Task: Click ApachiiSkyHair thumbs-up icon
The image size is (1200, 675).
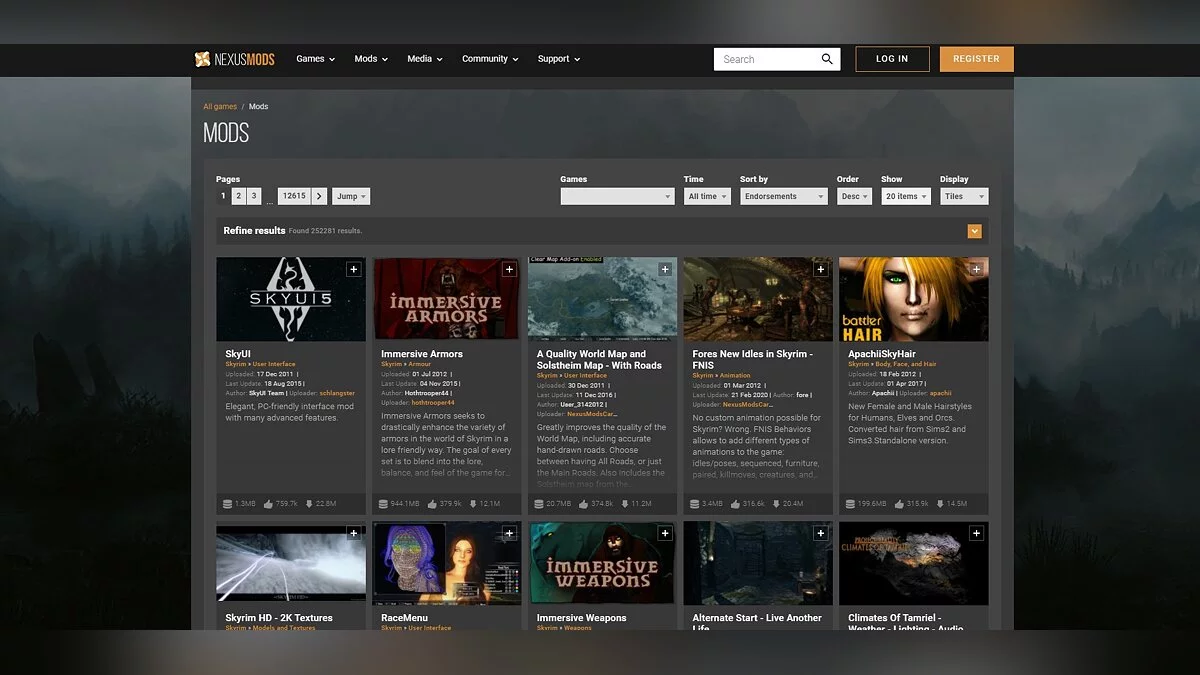Action: click(899, 504)
